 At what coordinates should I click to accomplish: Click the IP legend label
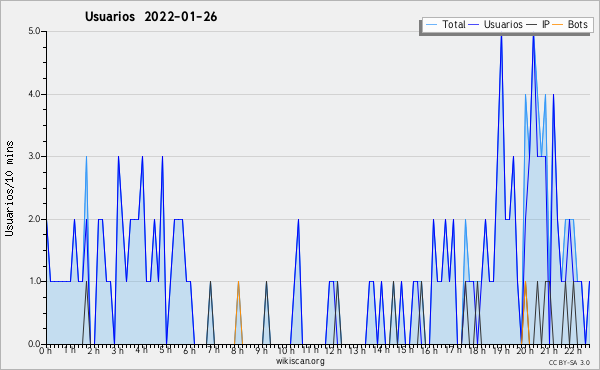[x=546, y=24]
